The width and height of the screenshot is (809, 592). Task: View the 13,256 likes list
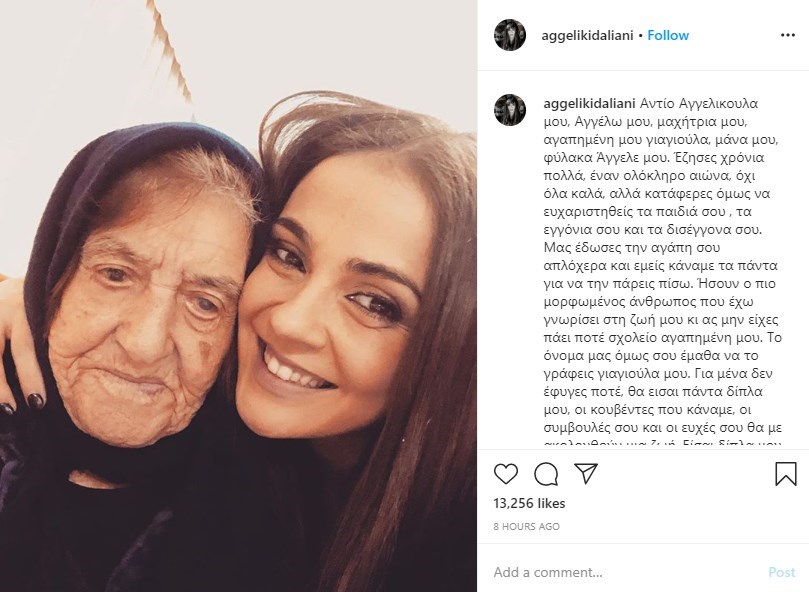point(529,503)
